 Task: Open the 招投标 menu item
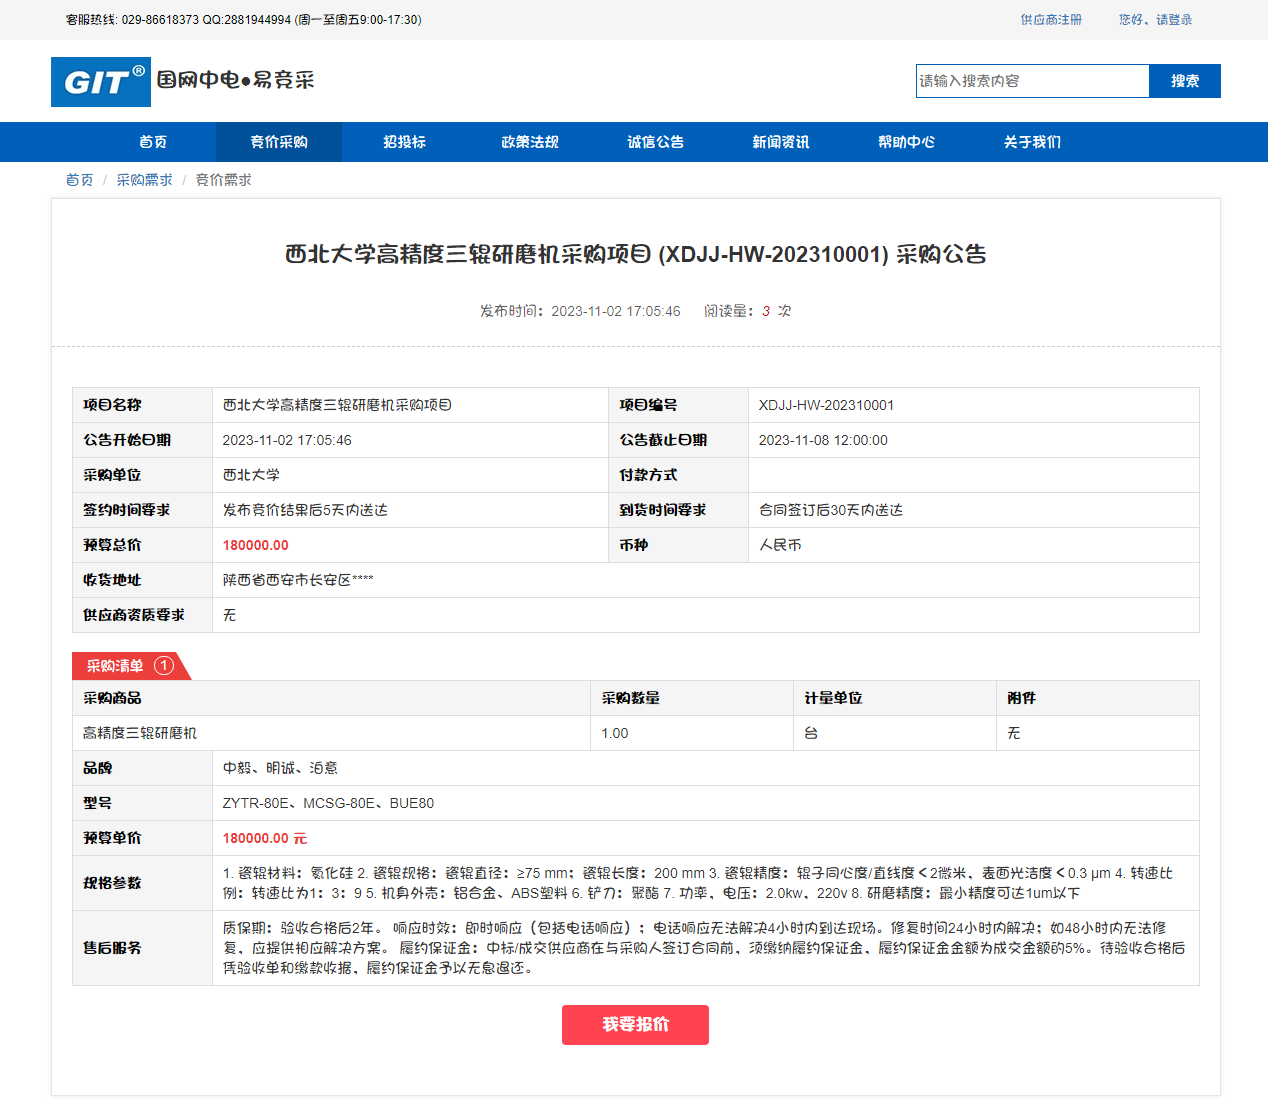click(x=404, y=142)
